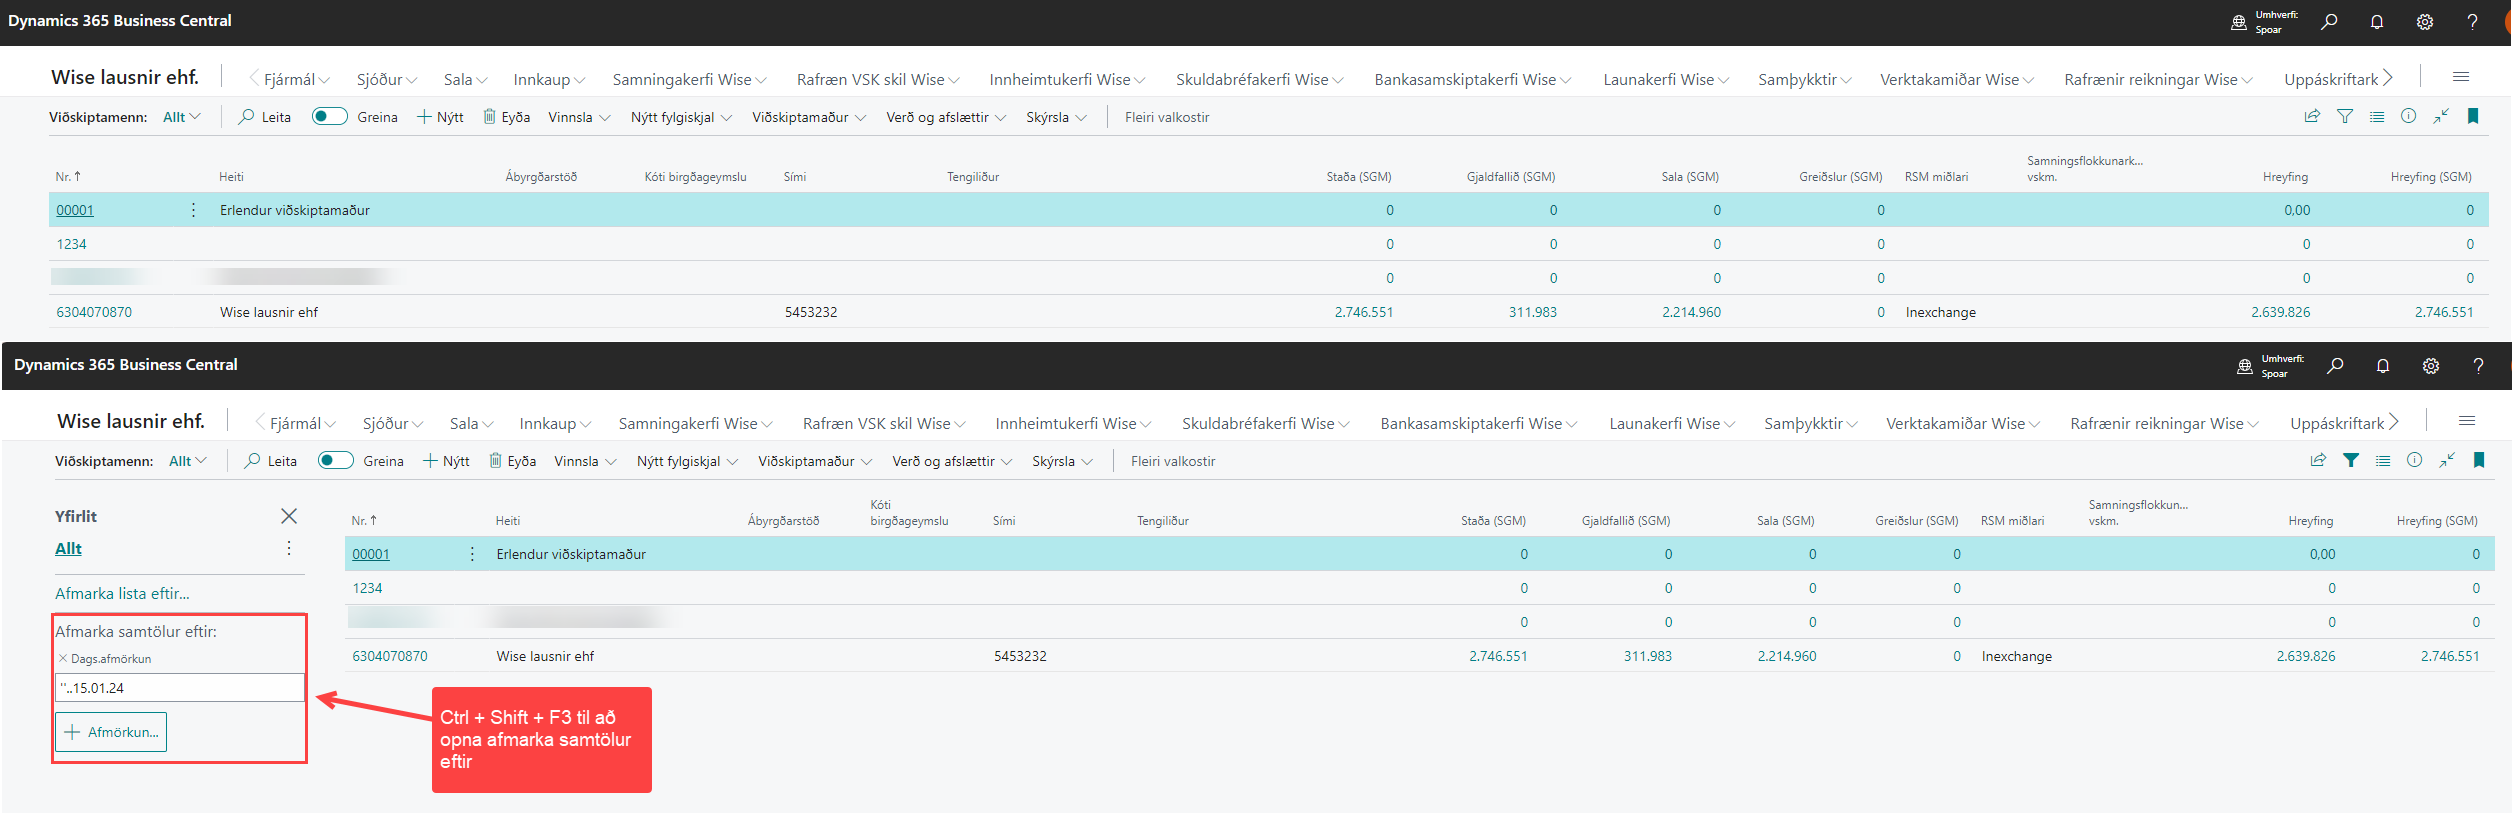Open the three-dot menu beside Allt in Yfirlit pane
2512x813 pixels.
coord(289,548)
